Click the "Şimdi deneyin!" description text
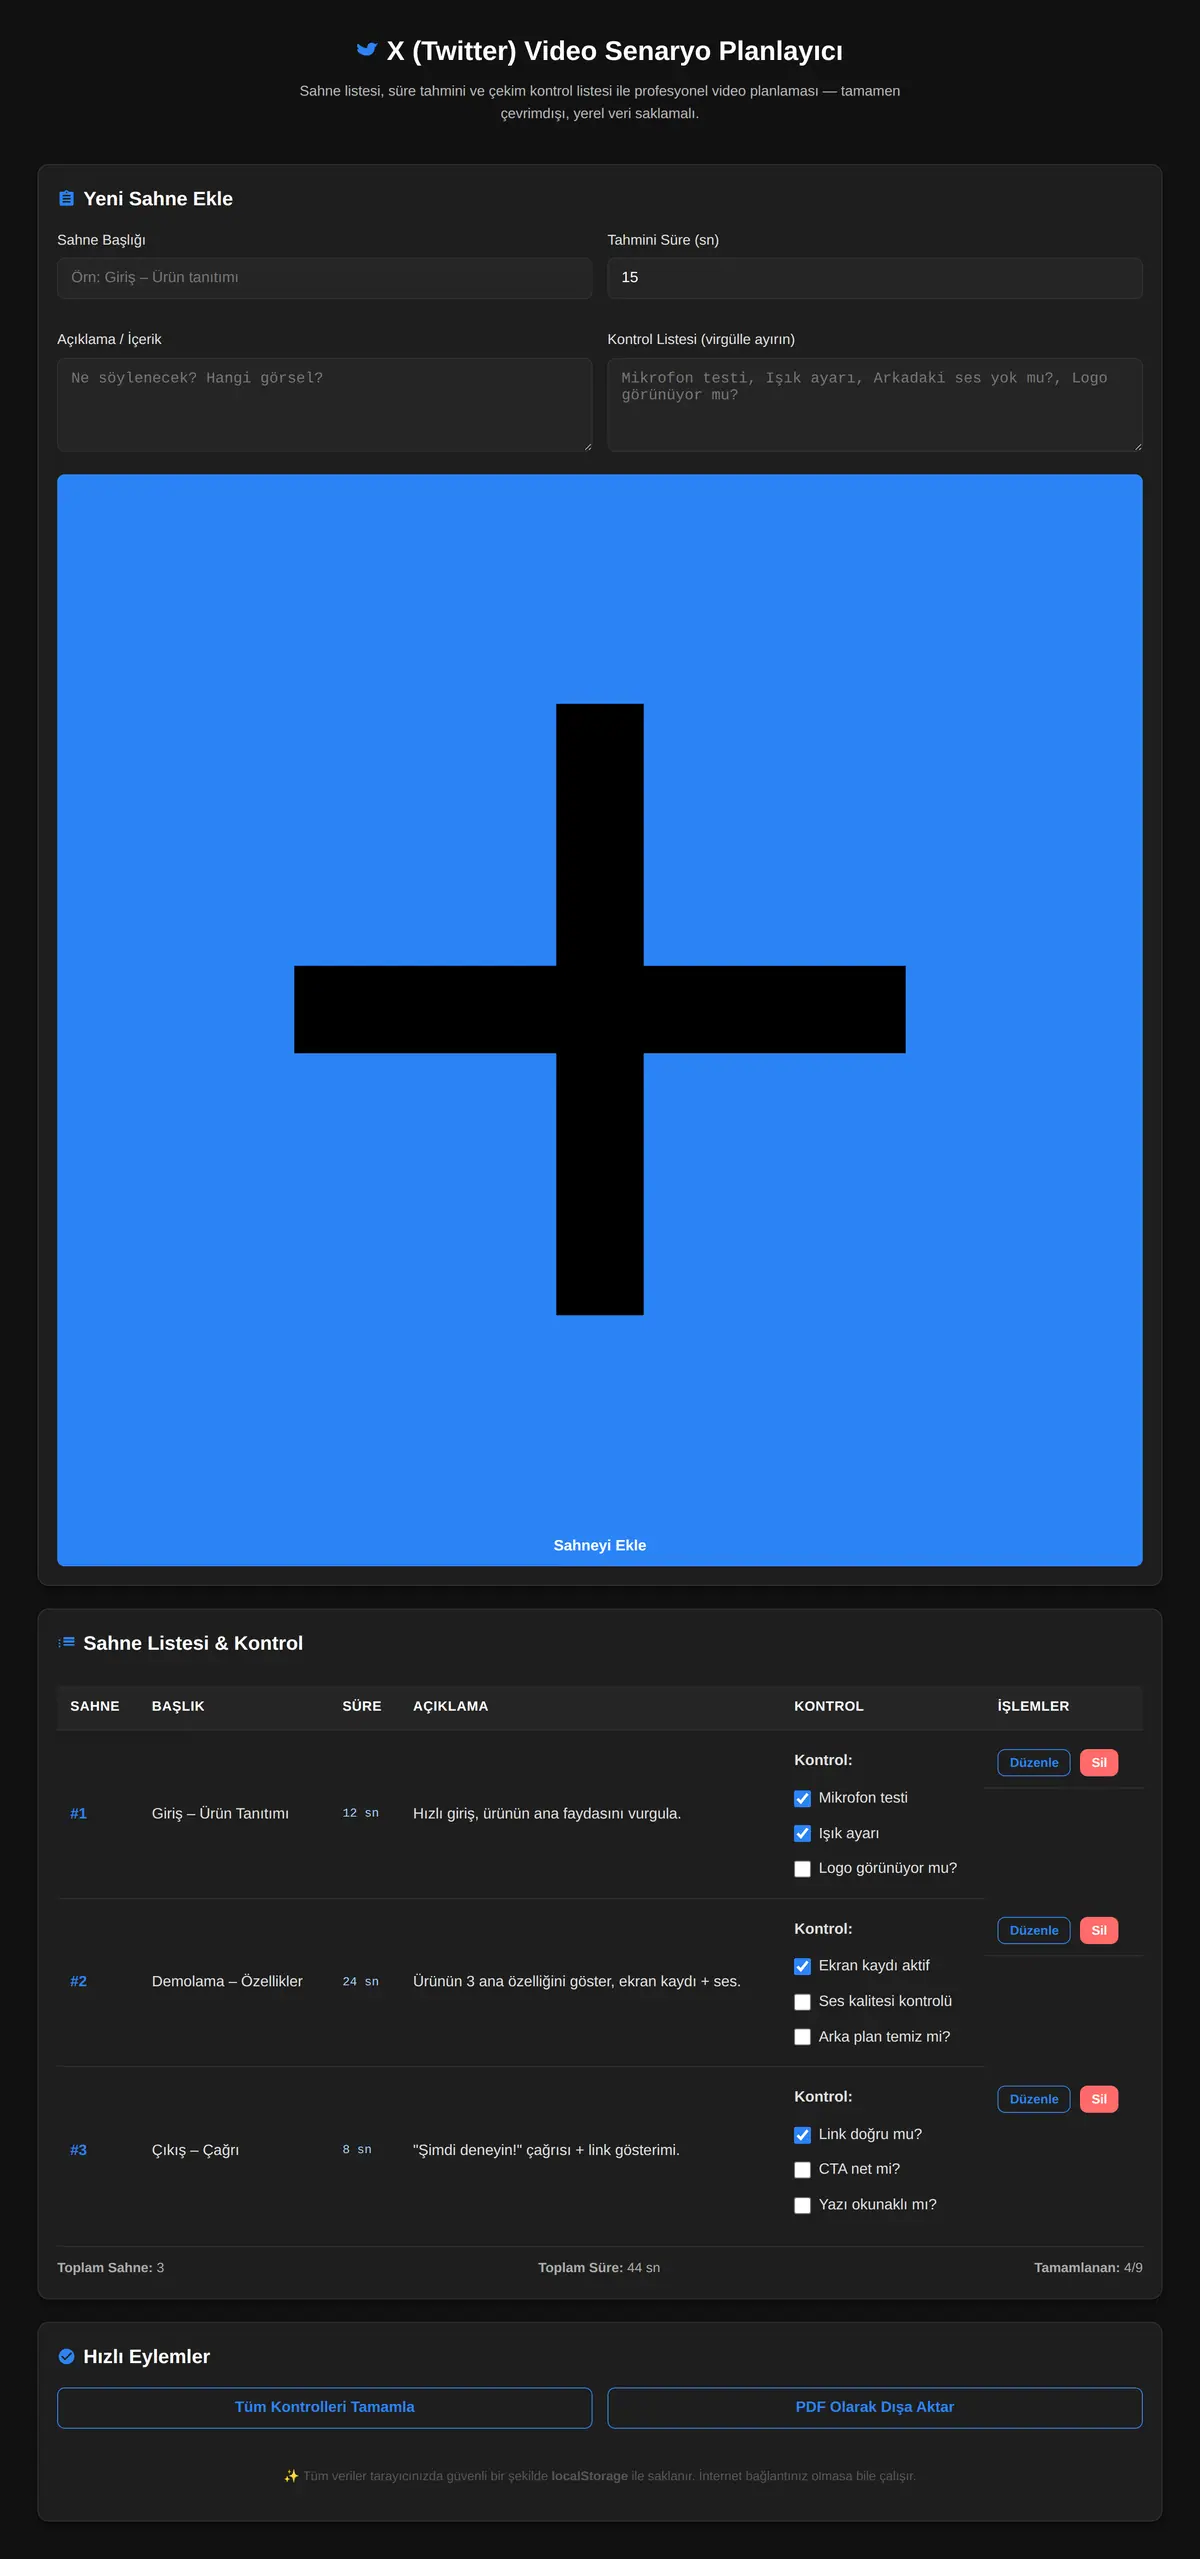Image resolution: width=1200 pixels, height=2559 pixels. click(x=546, y=2150)
